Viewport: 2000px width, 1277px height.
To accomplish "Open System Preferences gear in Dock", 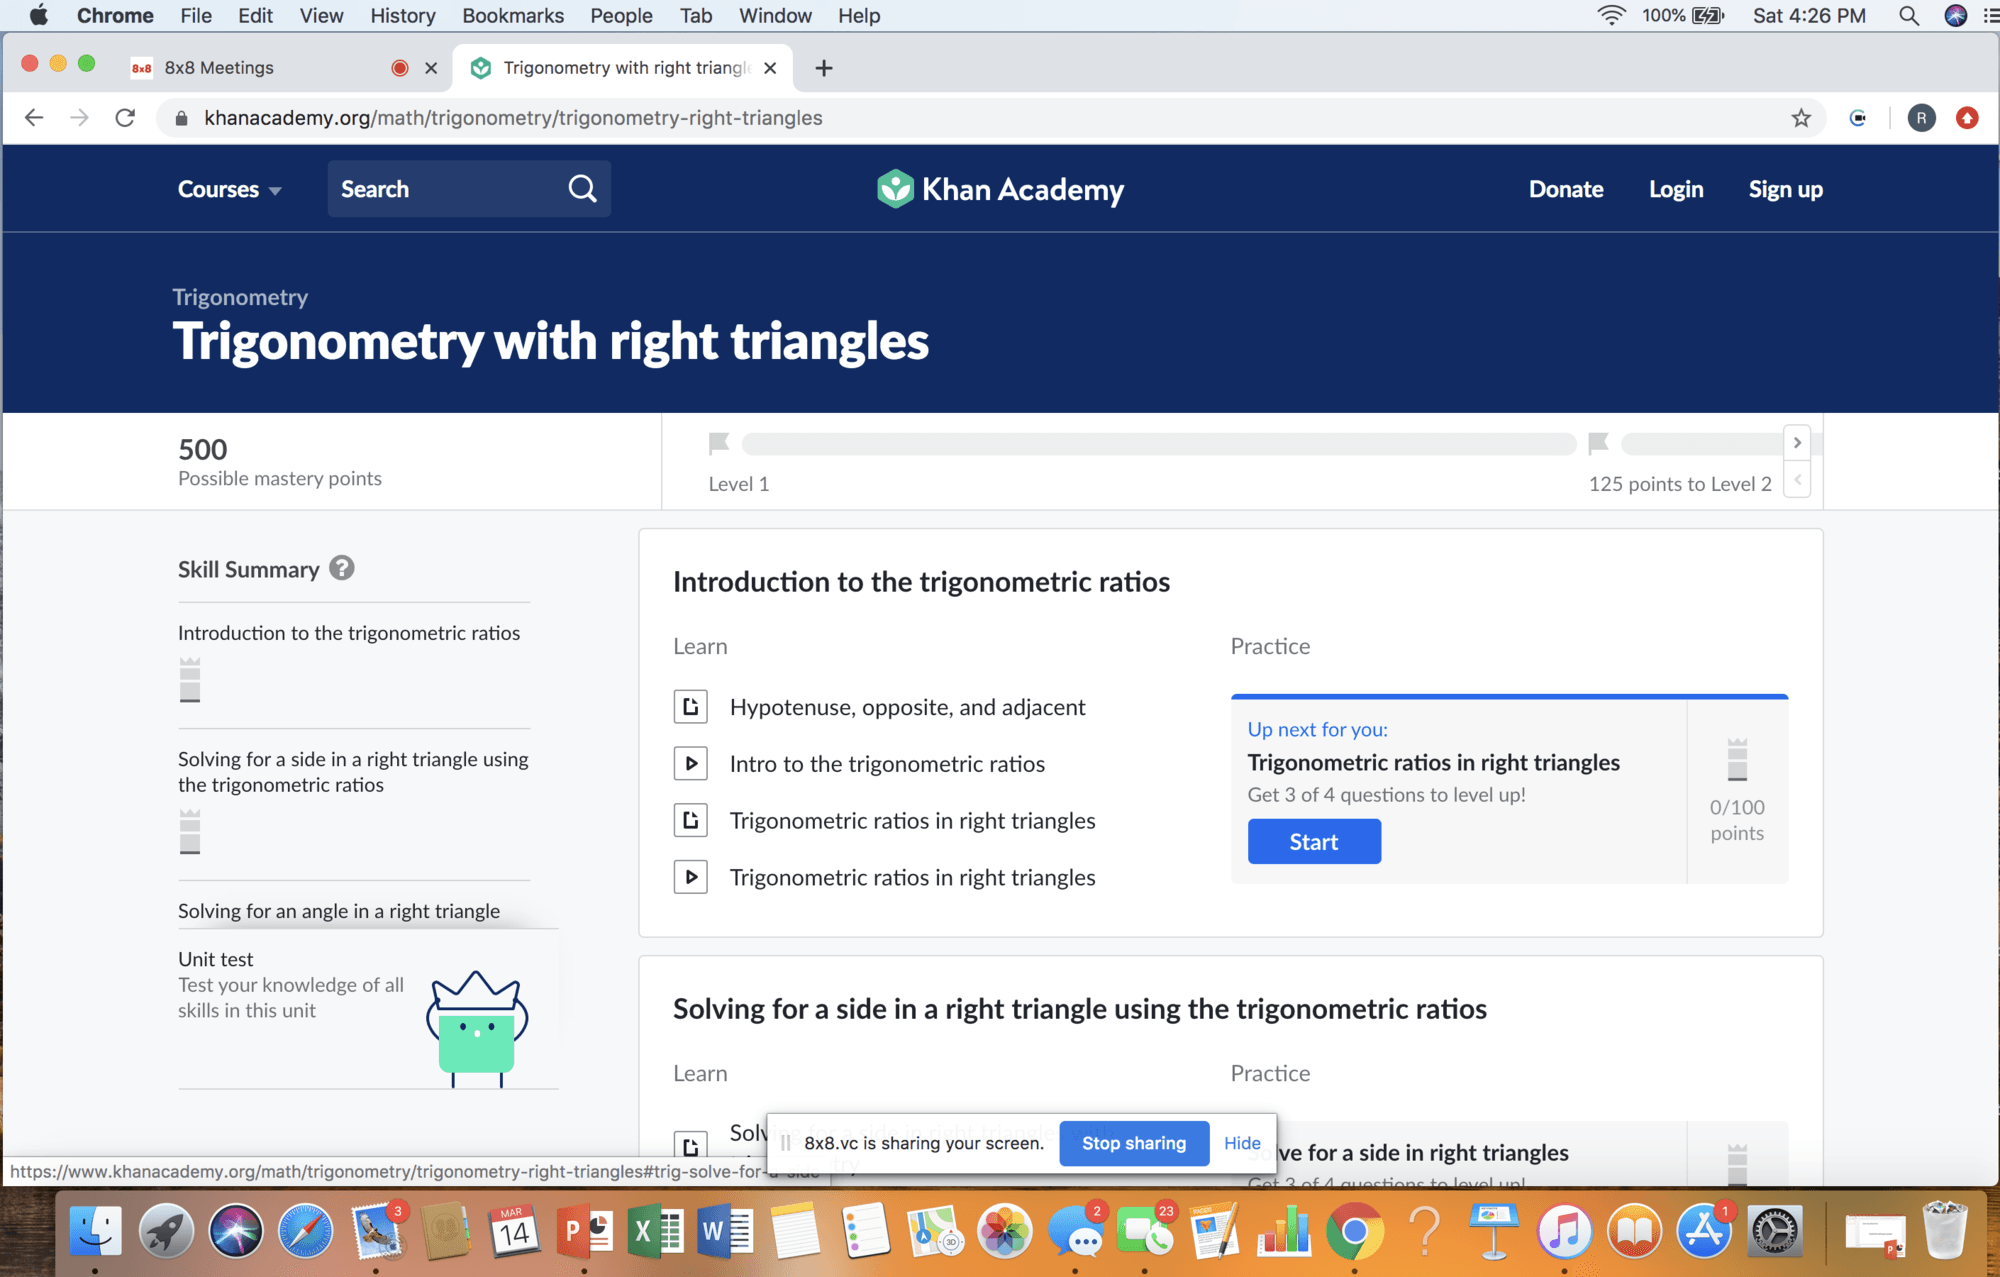I will (x=1775, y=1231).
